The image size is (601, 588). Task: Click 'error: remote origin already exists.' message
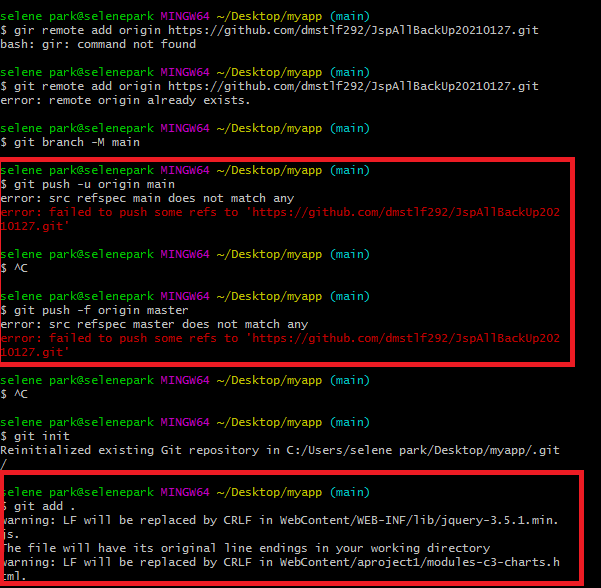tap(125, 100)
